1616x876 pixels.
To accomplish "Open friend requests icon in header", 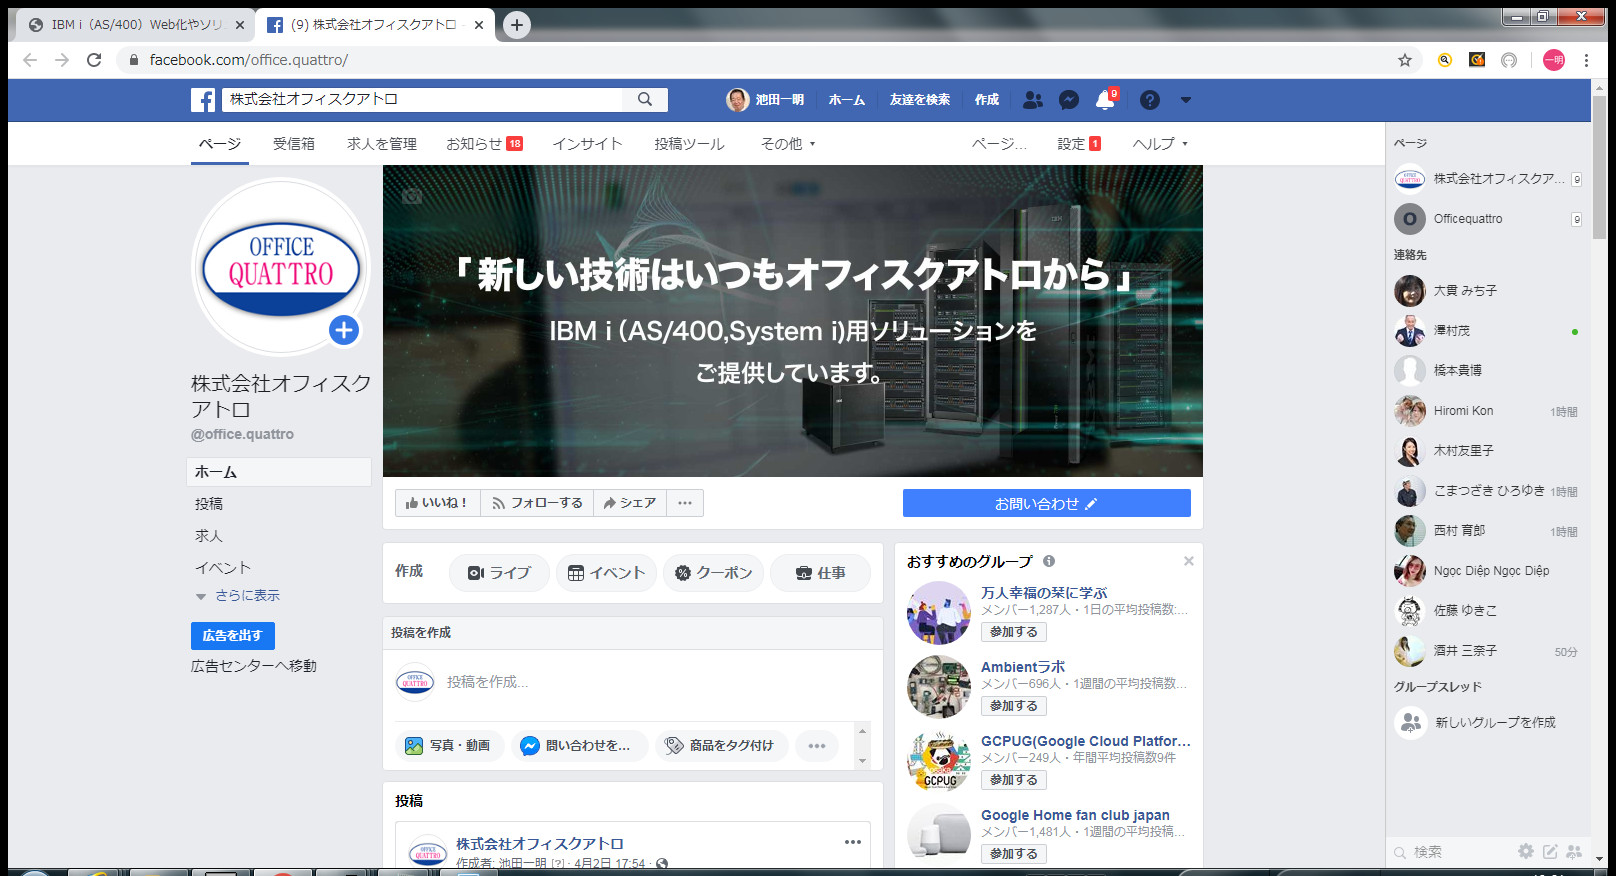I will 1032,100.
